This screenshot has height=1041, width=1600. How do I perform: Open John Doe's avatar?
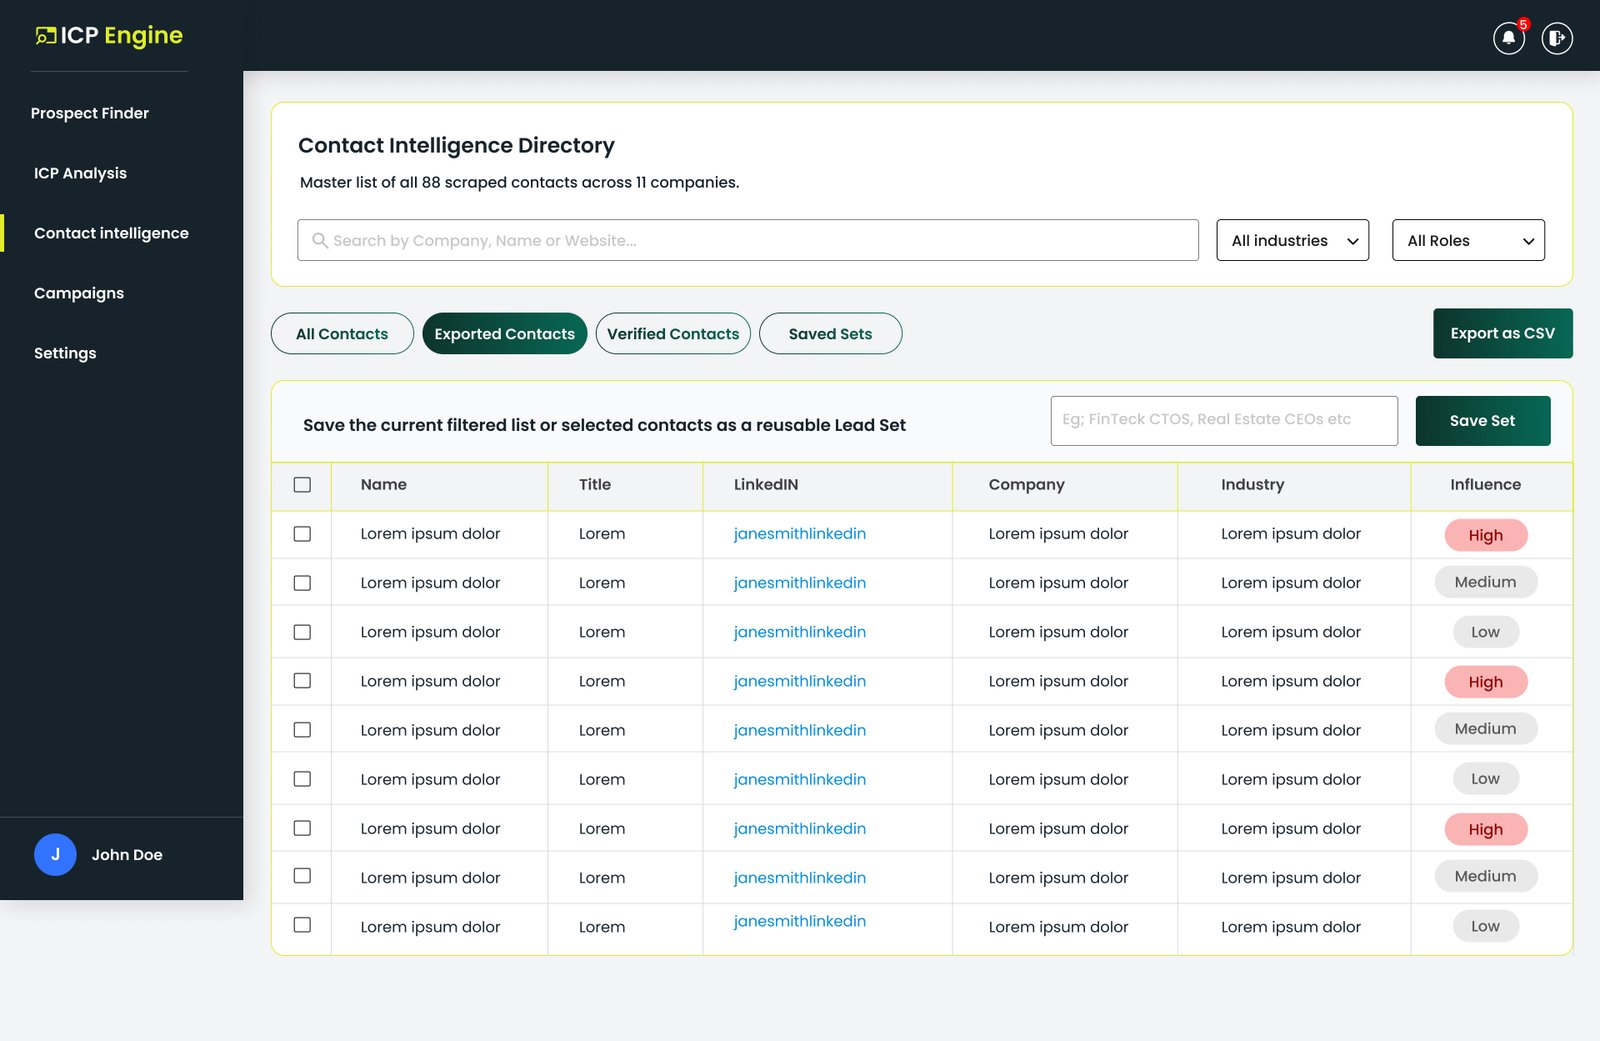pos(55,855)
